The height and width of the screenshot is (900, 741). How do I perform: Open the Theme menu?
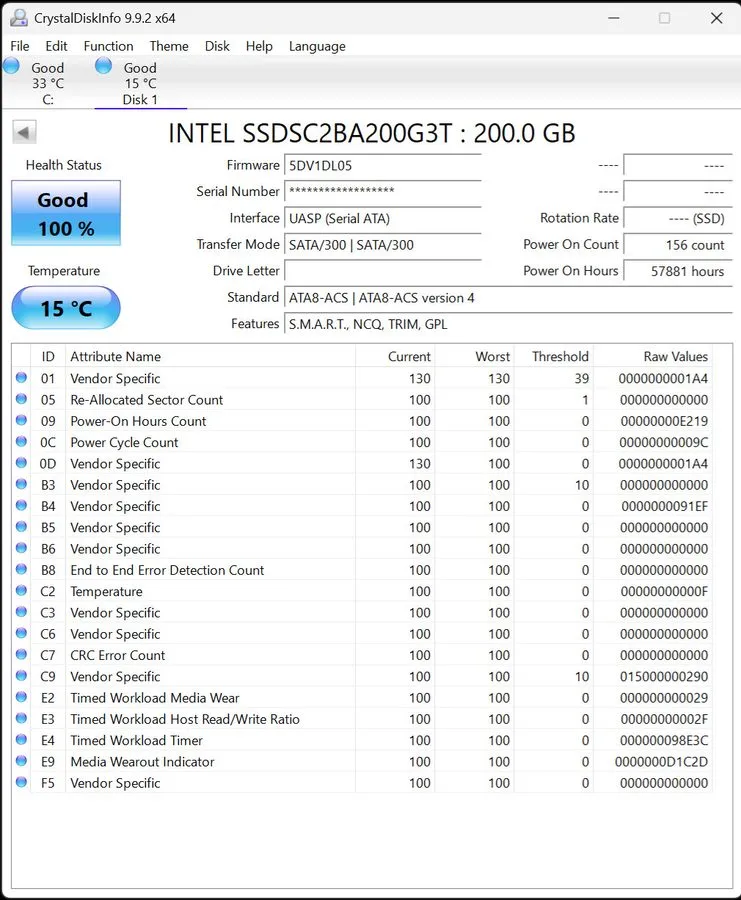coord(169,46)
